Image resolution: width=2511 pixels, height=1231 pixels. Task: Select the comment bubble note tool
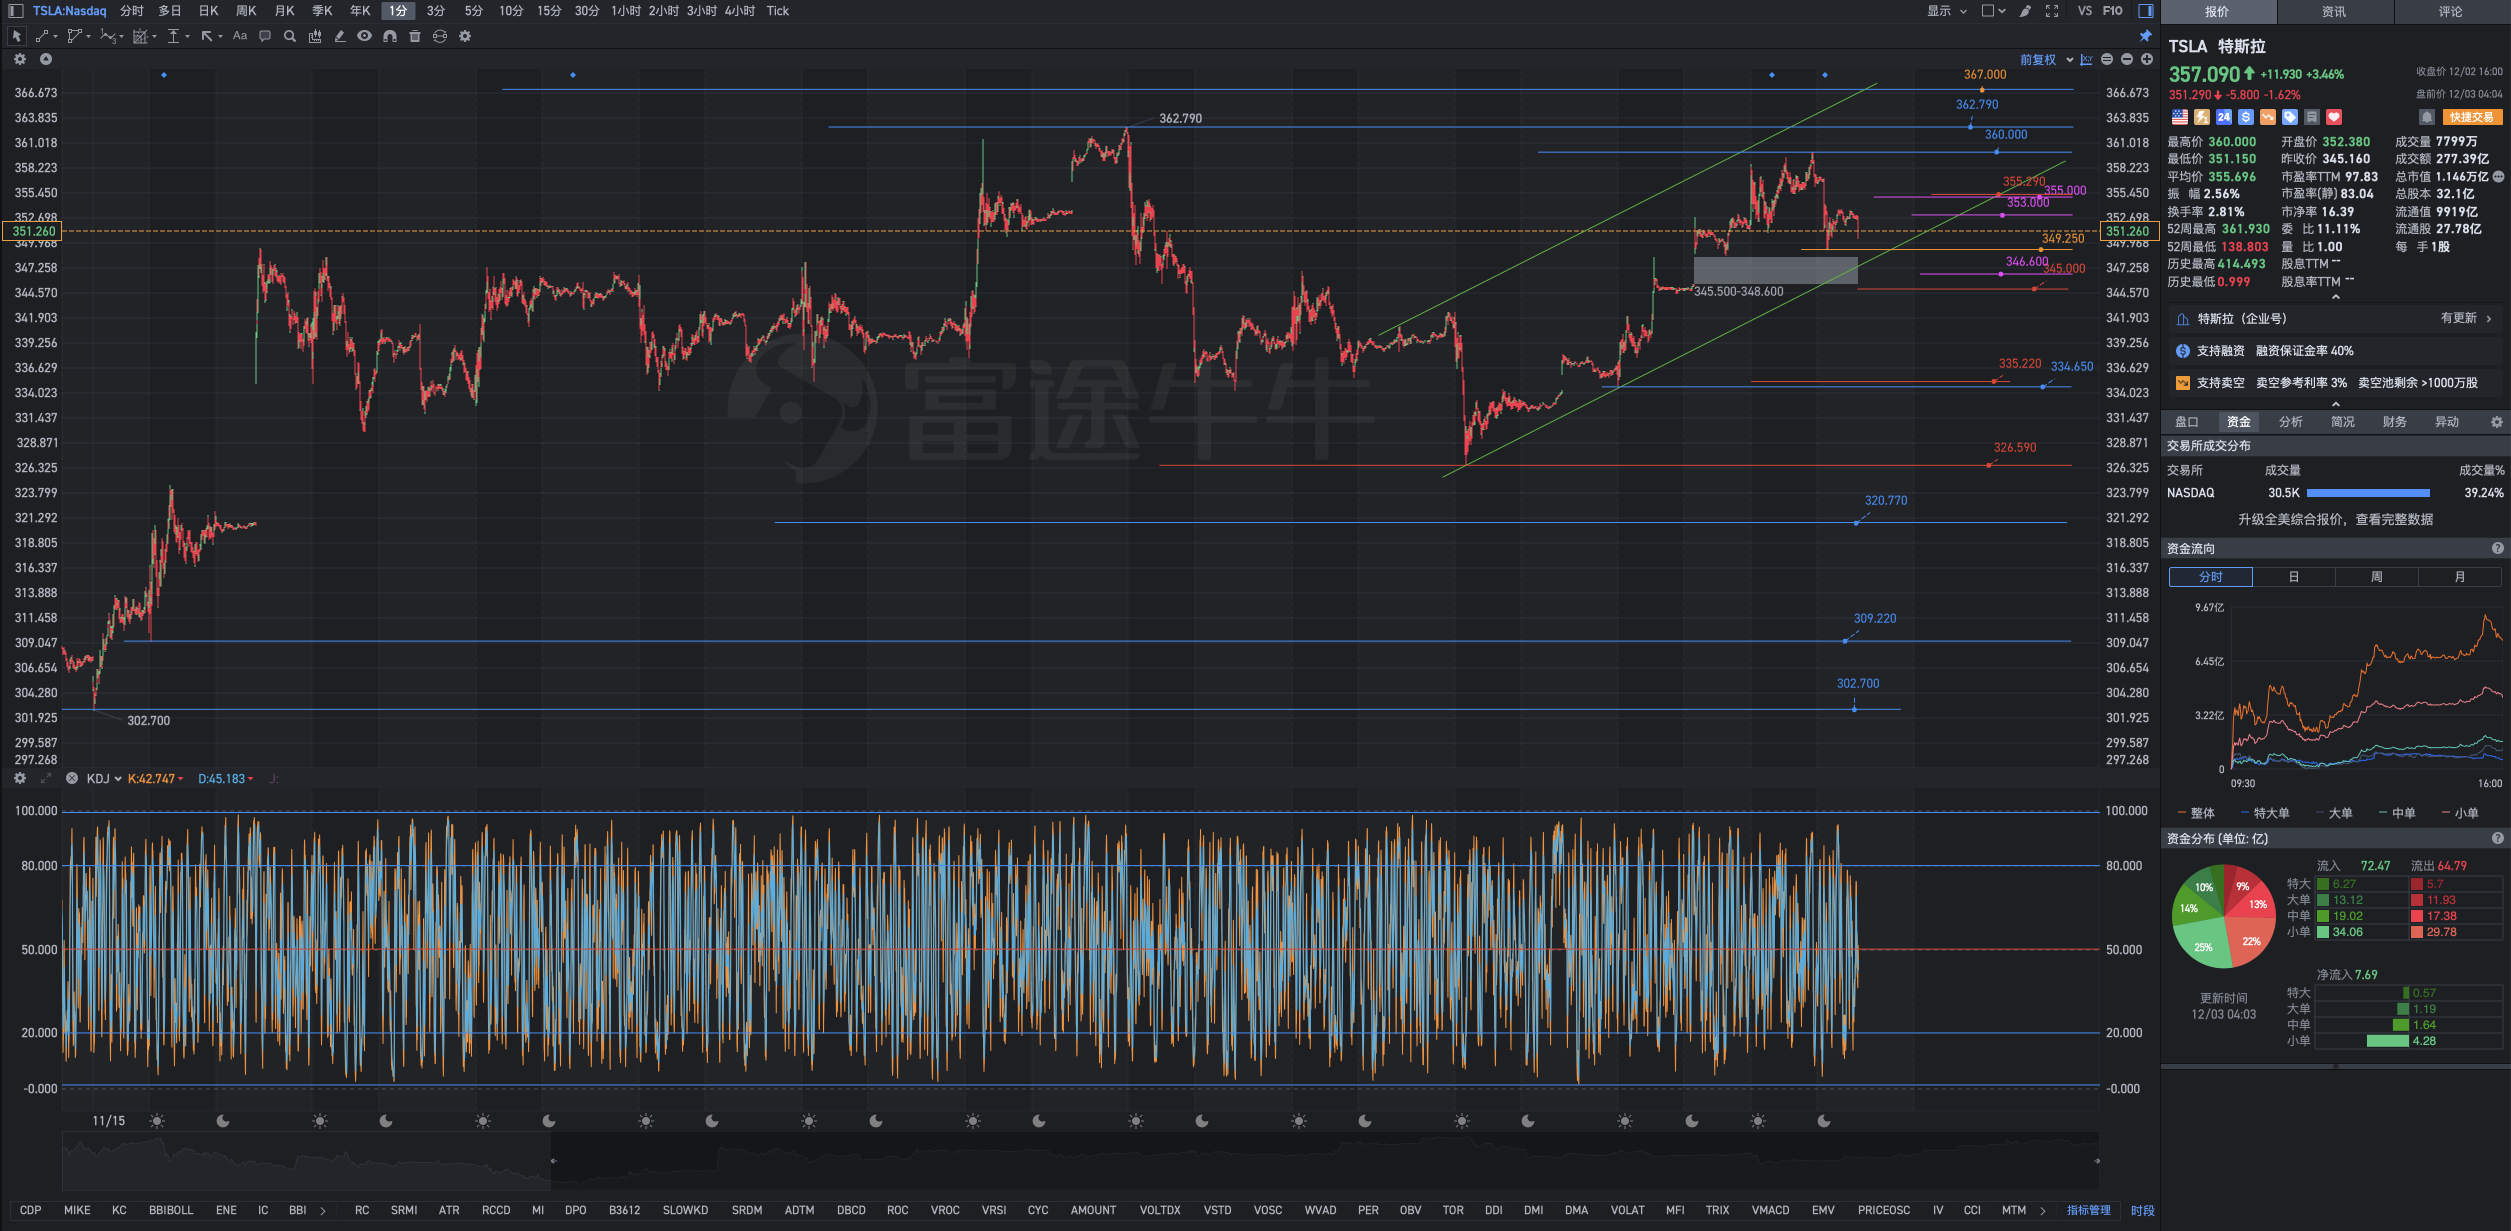265,36
